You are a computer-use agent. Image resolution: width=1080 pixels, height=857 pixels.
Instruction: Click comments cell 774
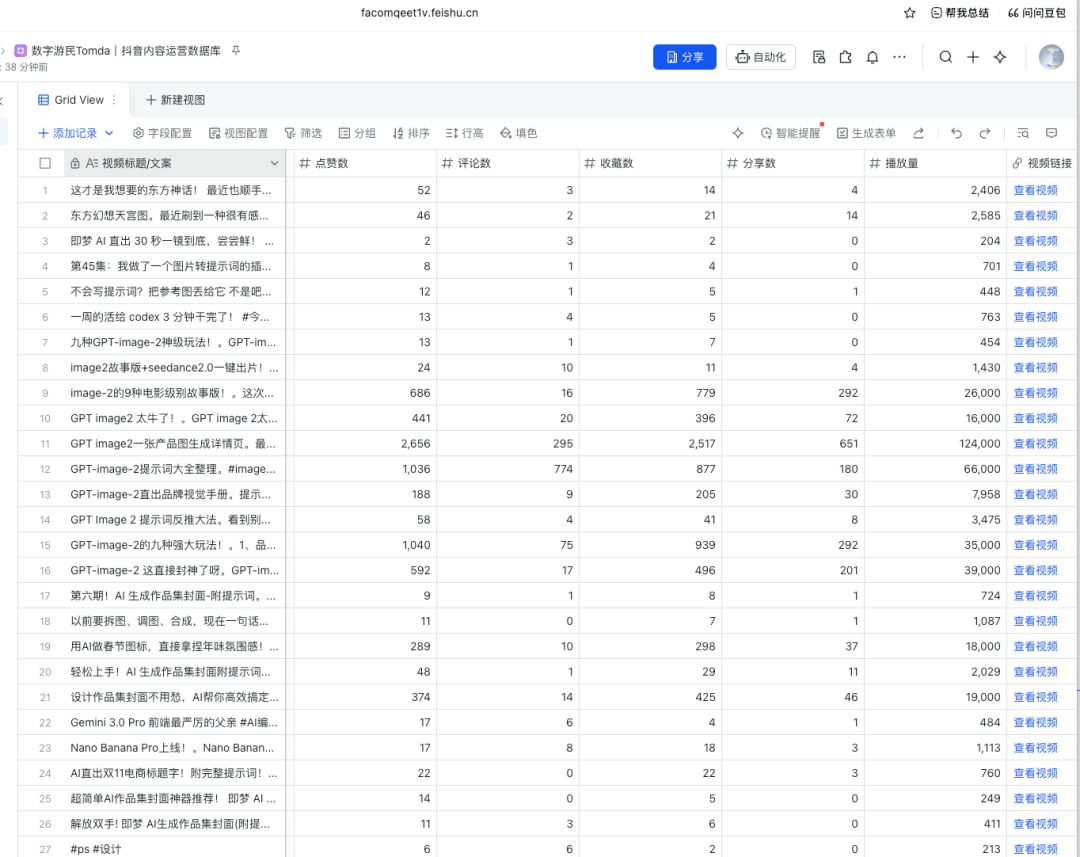coord(508,469)
